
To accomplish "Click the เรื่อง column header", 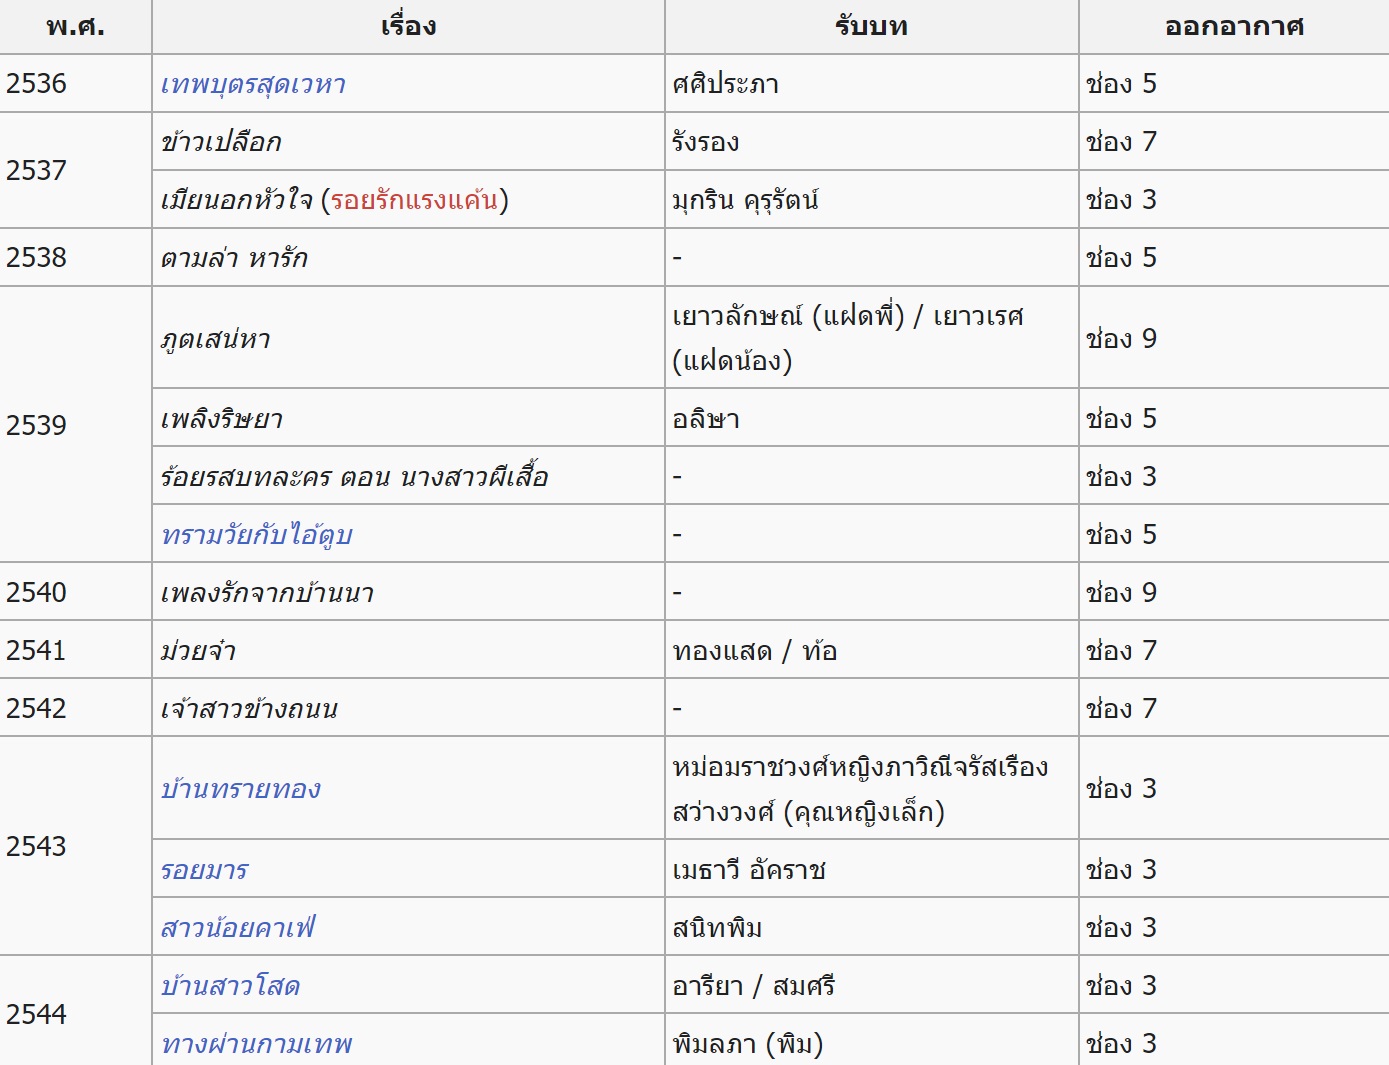I will click(408, 26).
